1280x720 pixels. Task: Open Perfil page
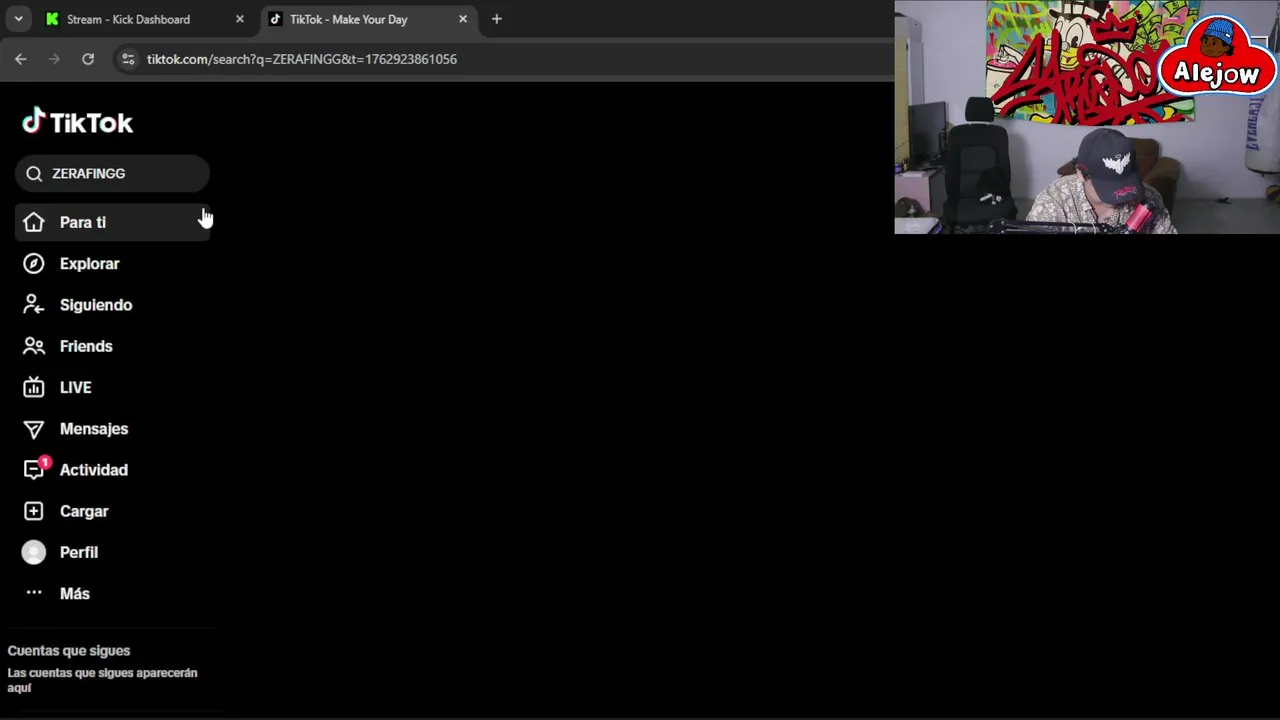[79, 552]
